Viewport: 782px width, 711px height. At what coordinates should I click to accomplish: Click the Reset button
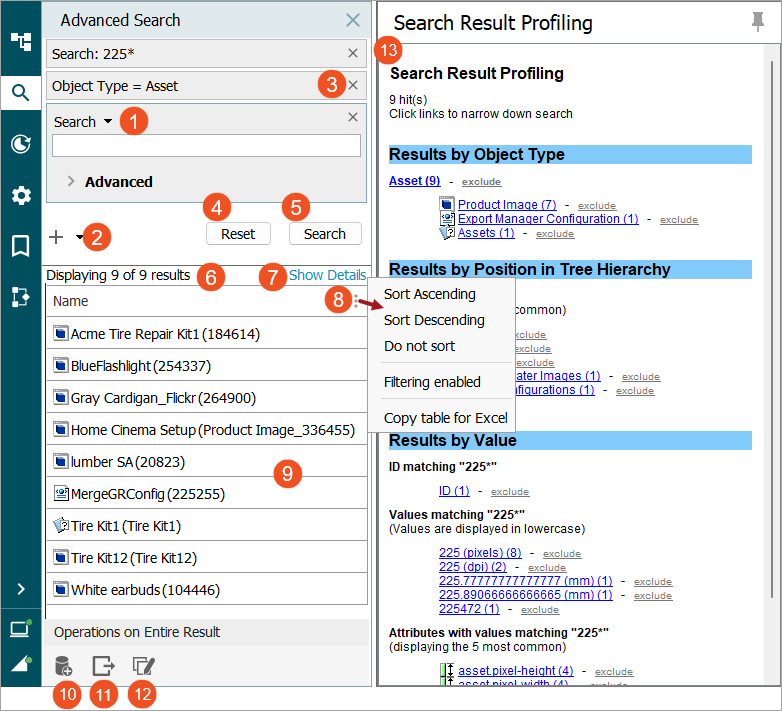[238, 234]
